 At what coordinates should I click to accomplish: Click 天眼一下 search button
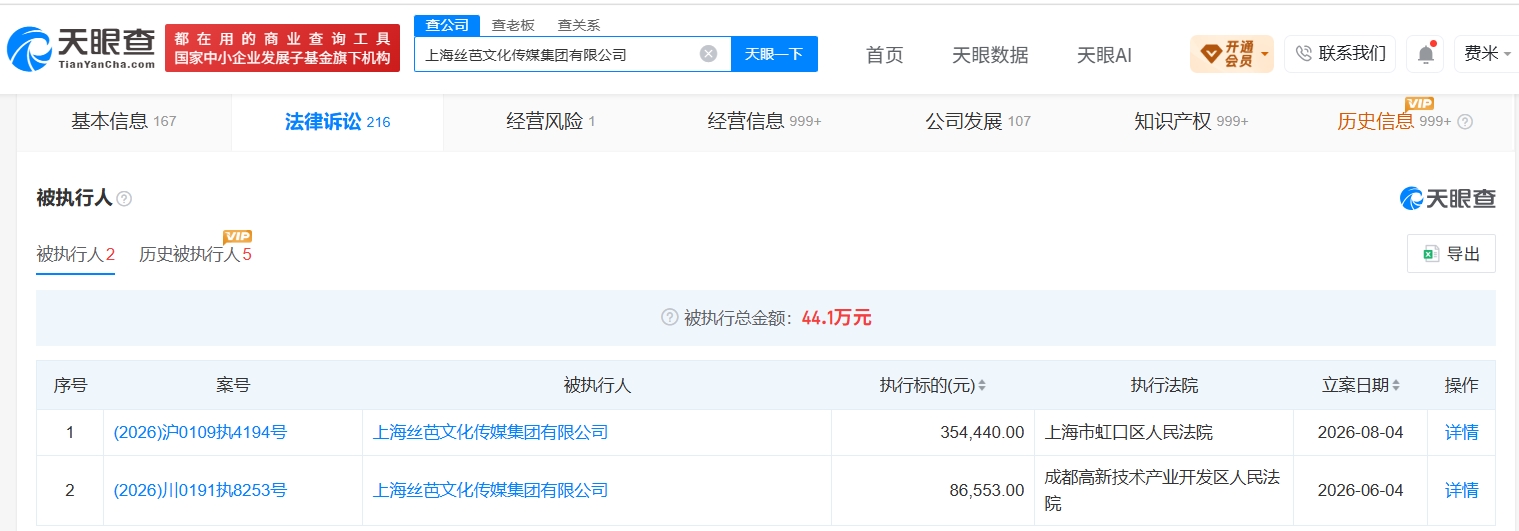coord(774,54)
